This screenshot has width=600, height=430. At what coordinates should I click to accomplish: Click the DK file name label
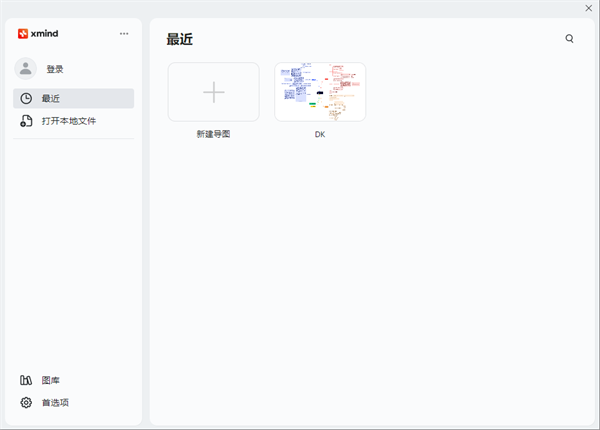(x=320, y=134)
